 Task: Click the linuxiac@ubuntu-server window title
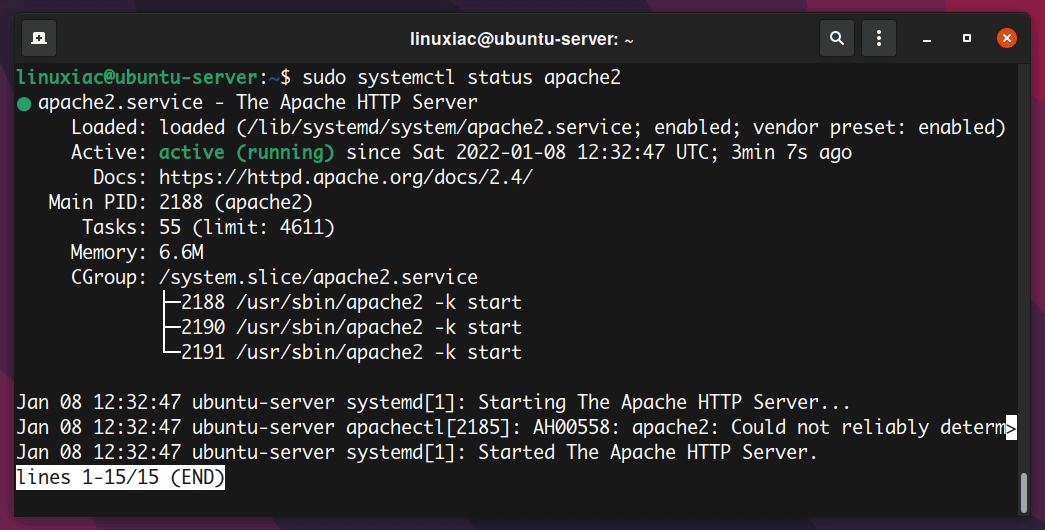(522, 39)
